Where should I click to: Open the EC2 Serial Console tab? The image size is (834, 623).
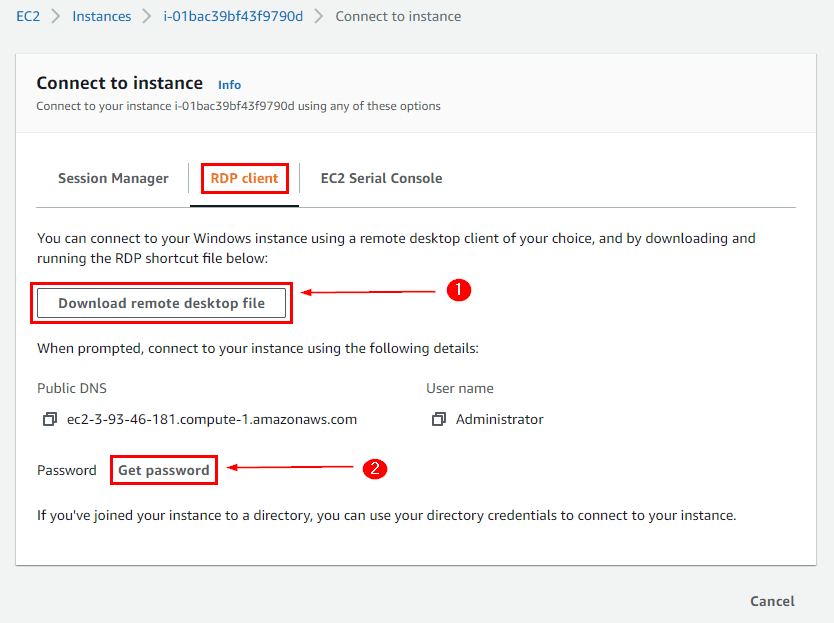381,178
